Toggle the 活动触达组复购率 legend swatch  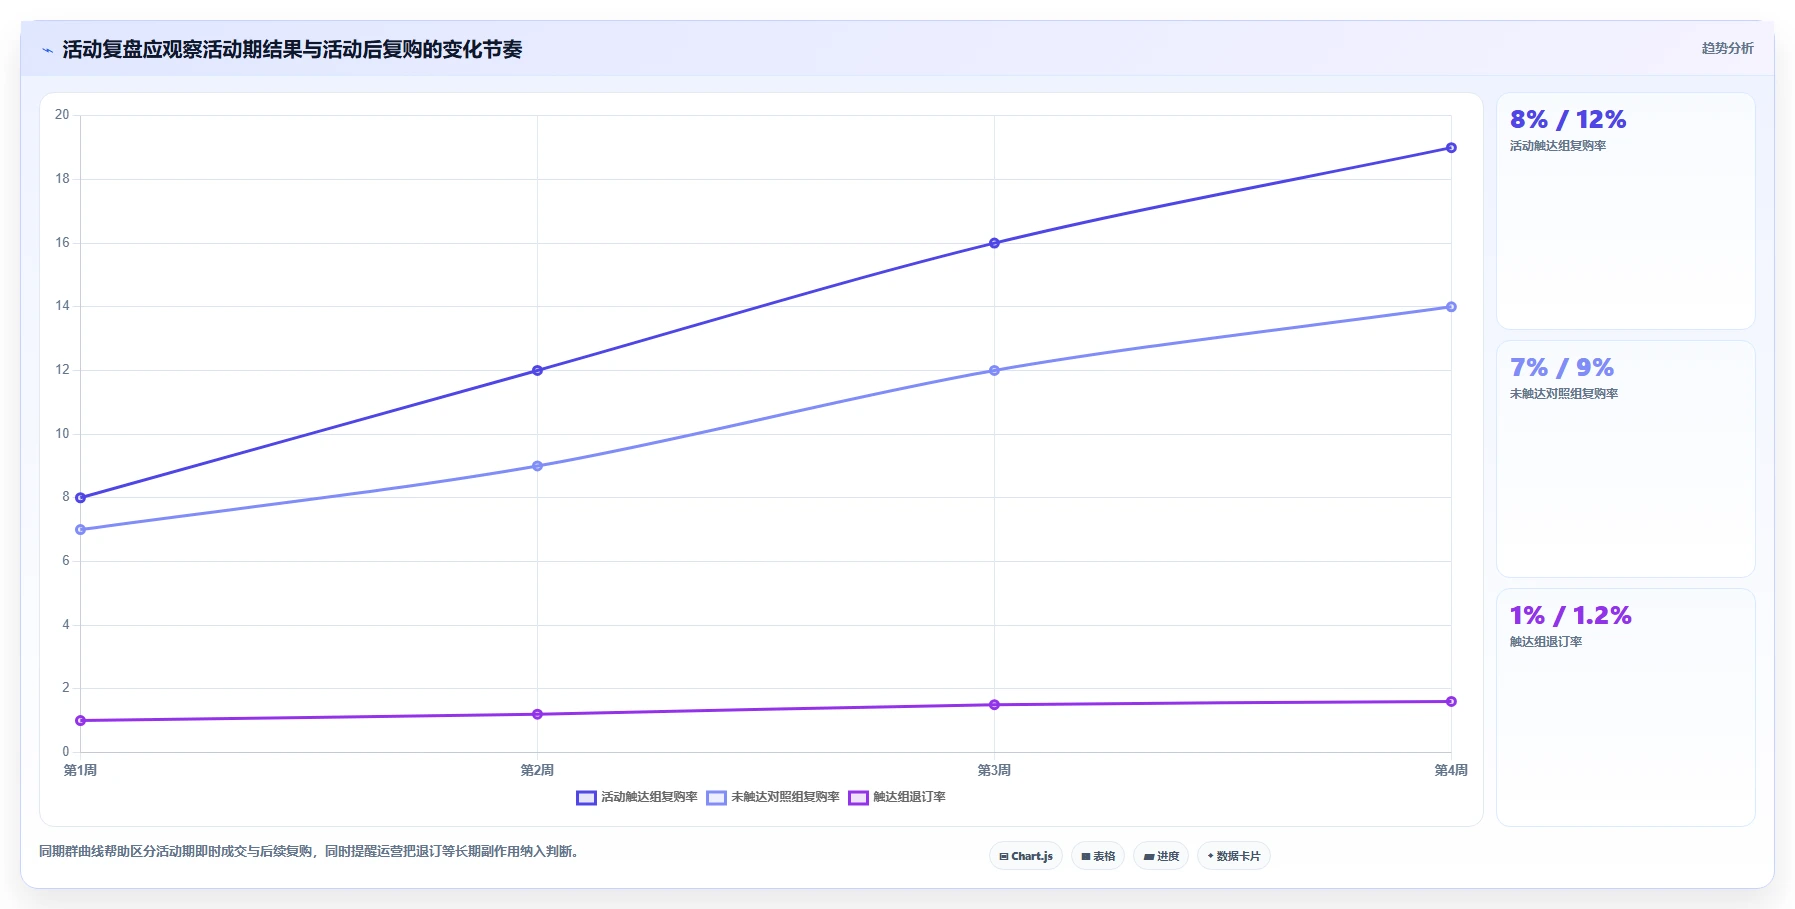click(x=586, y=798)
